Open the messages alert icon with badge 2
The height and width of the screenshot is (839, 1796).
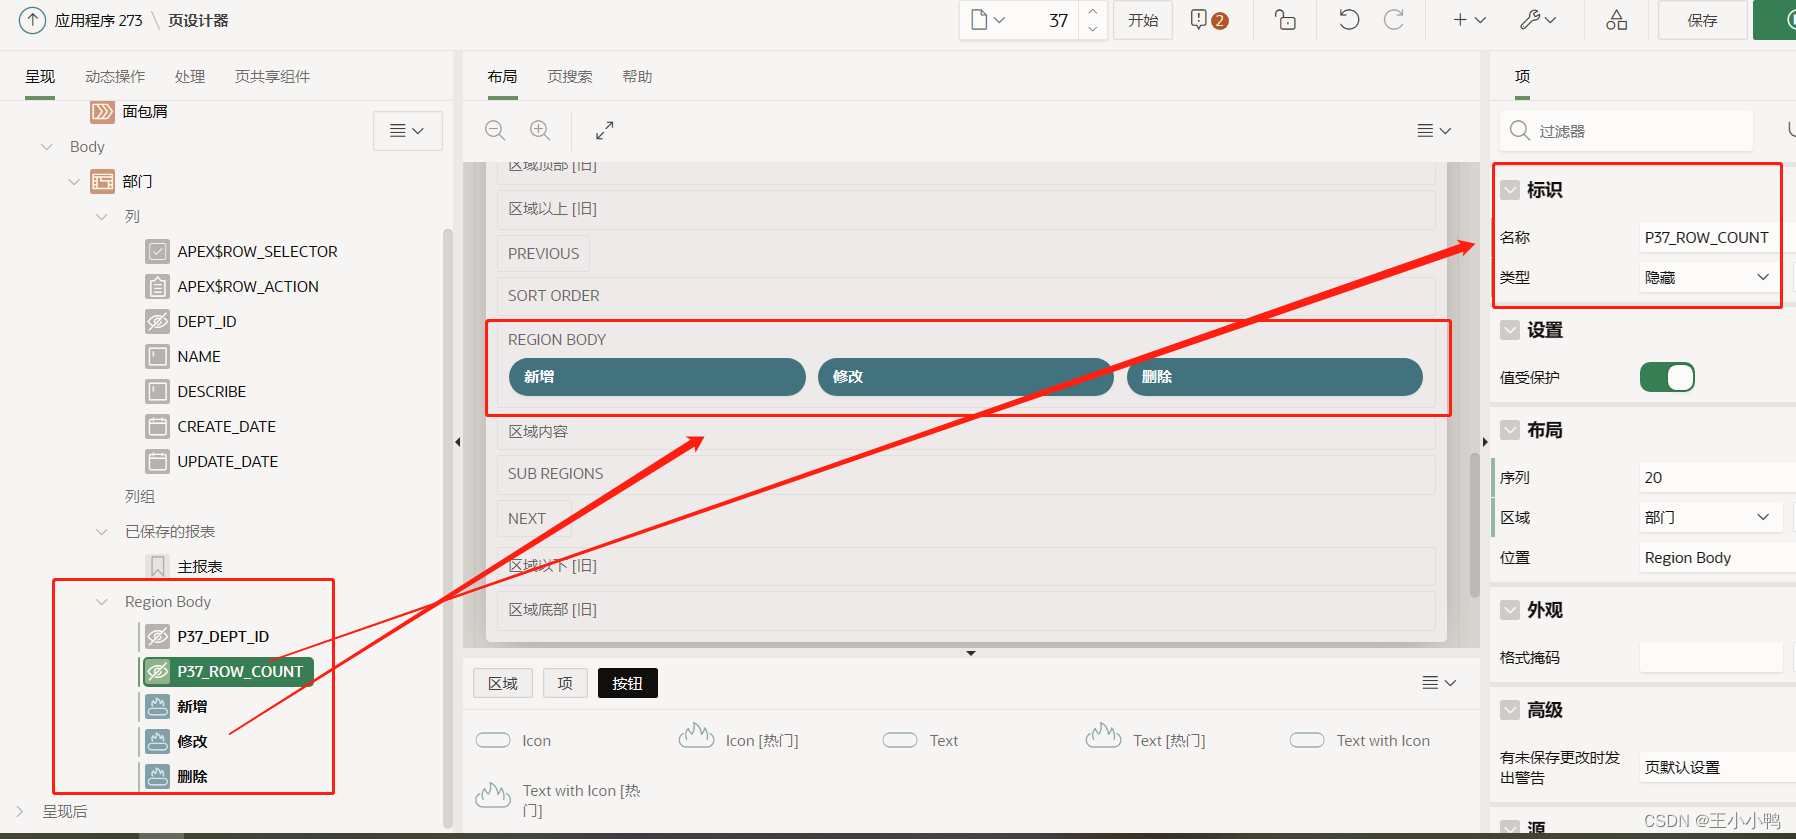pyautogui.click(x=1208, y=20)
